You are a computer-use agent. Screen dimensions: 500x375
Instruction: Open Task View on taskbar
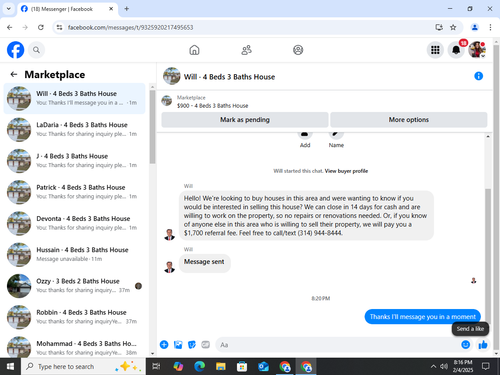point(156,367)
